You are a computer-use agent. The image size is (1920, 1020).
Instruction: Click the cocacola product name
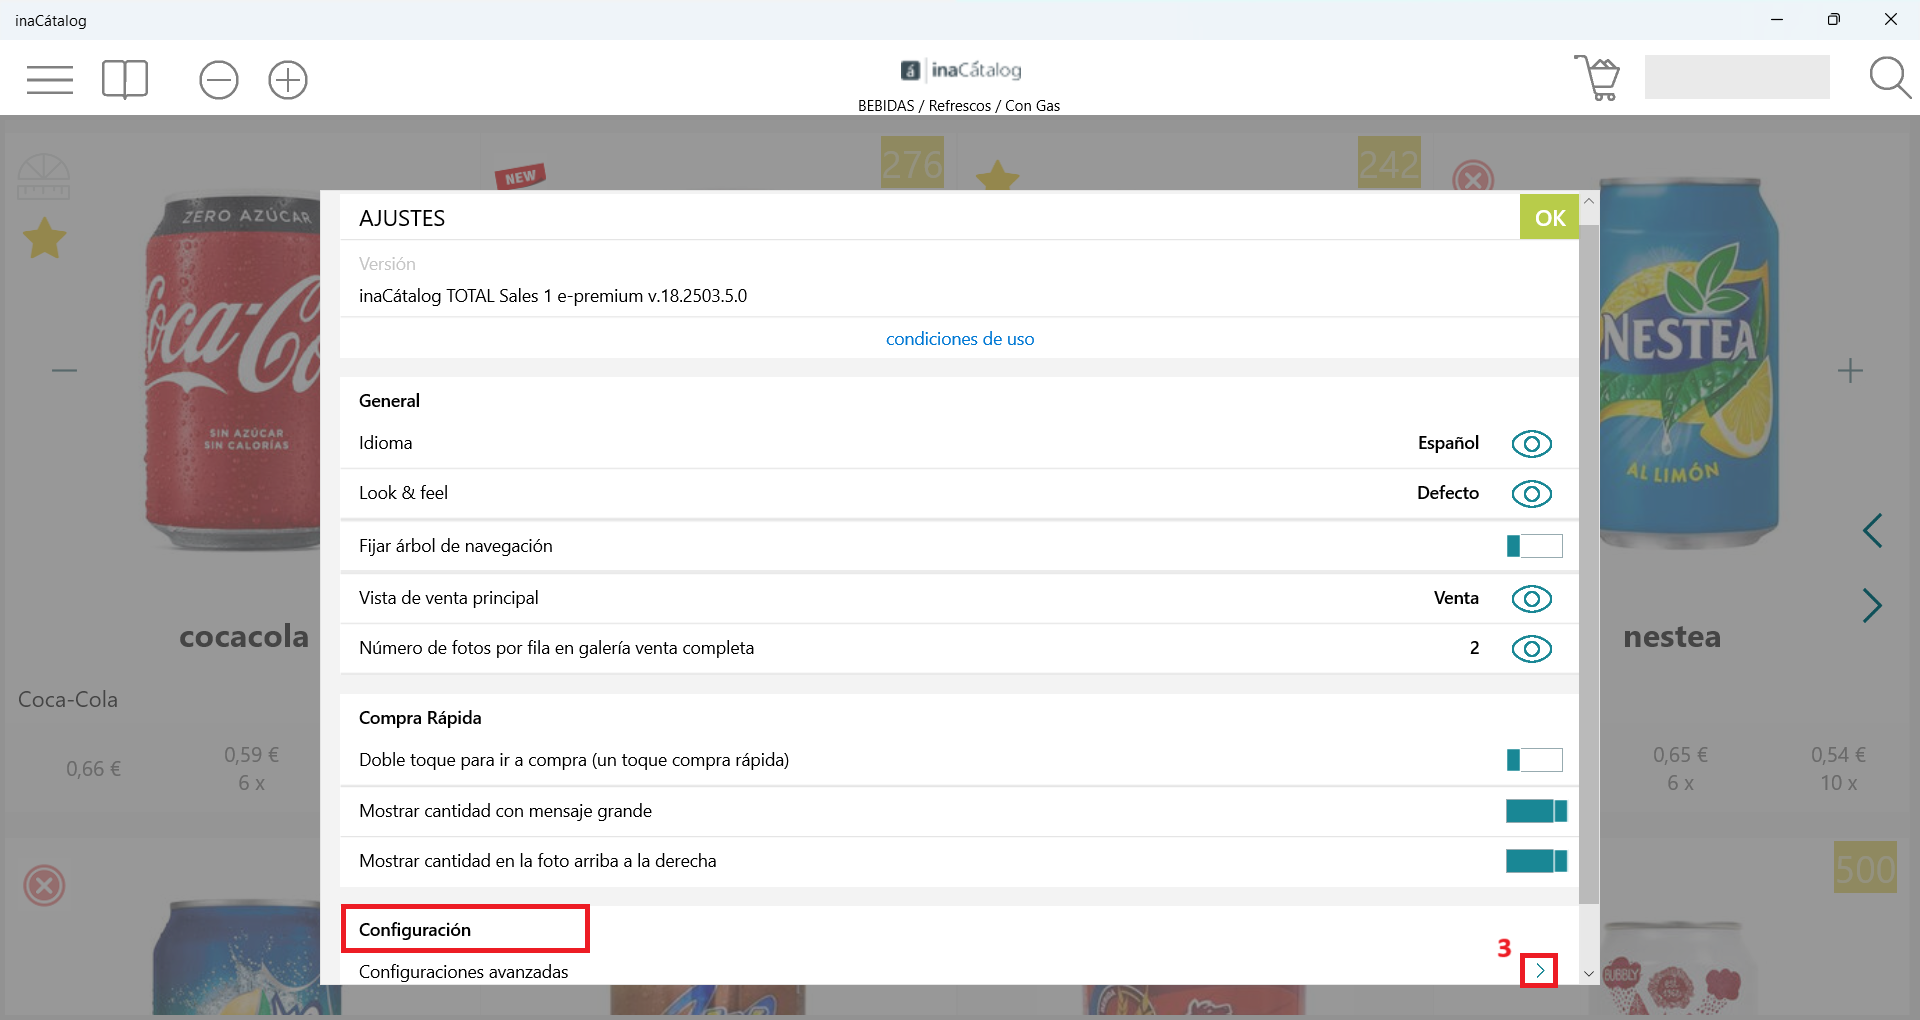244,637
